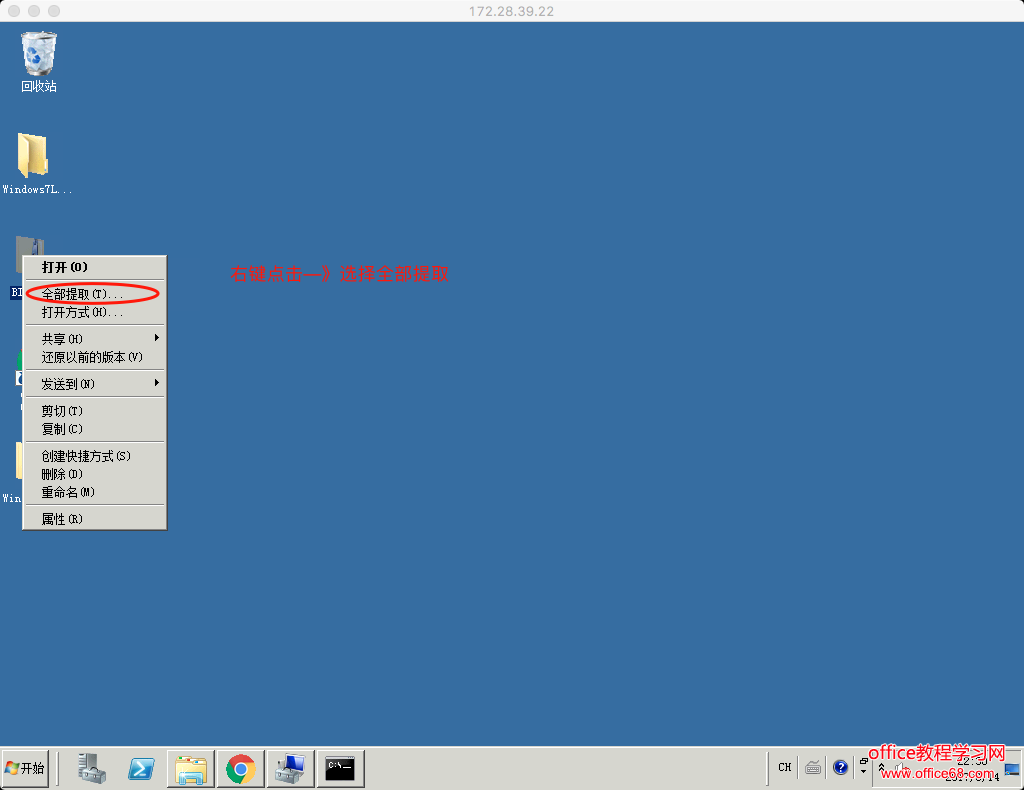Choose 删除(D) delete in the context menu
This screenshot has width=1024, height=790.
(x=95, y=474)
